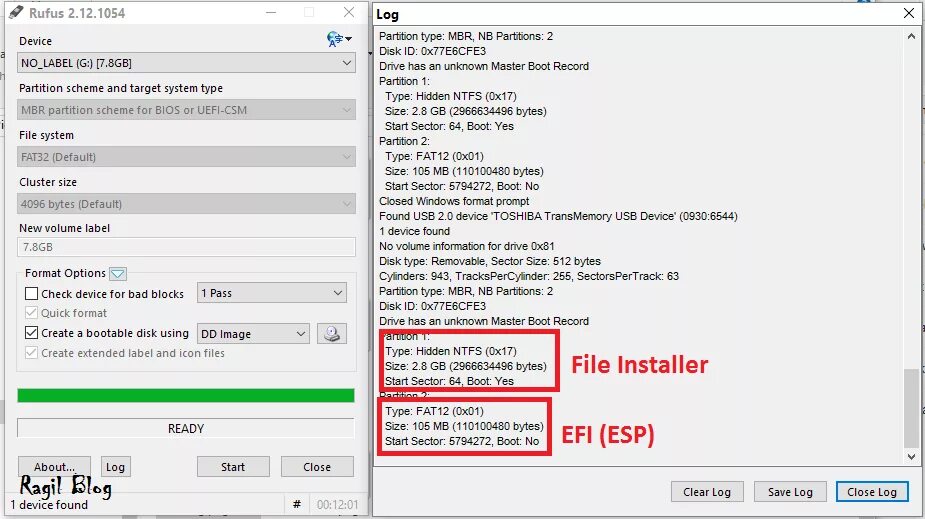Click the 'Device' label
Screen dimensions: 925x519
coord(35,41)
